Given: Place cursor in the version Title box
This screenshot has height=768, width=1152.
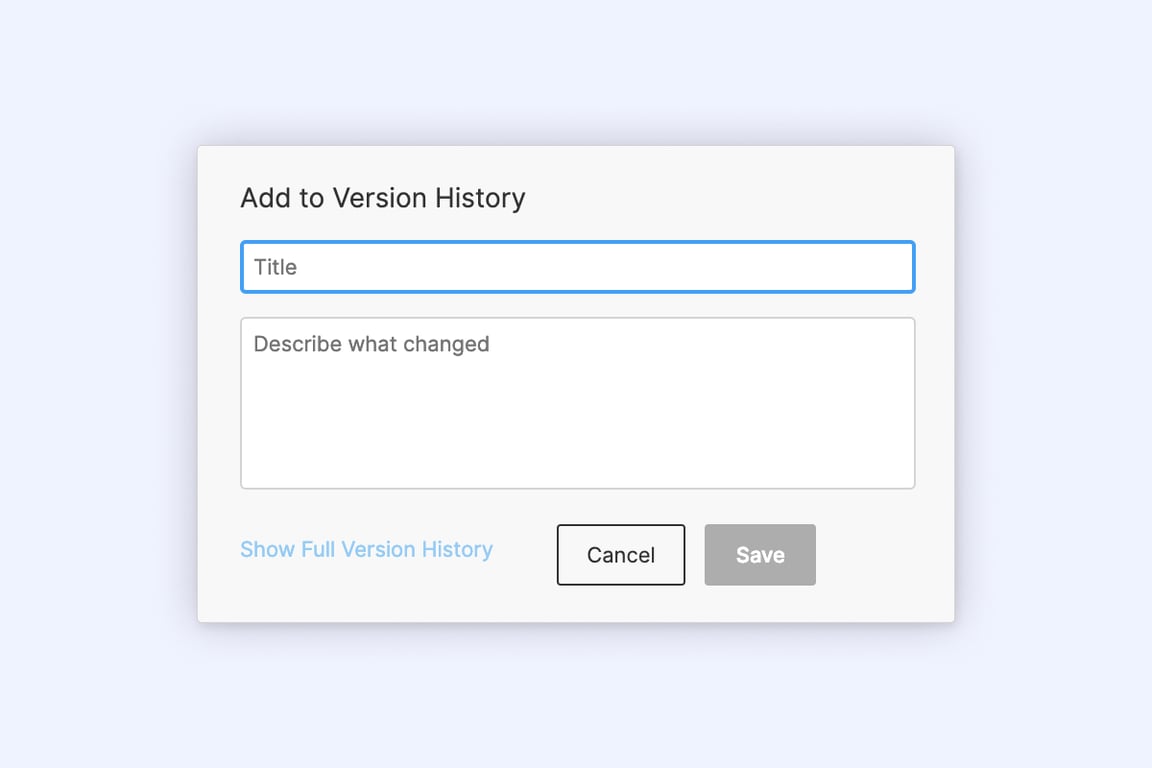Looking at the screenshot, I should (x=577, y=267).
